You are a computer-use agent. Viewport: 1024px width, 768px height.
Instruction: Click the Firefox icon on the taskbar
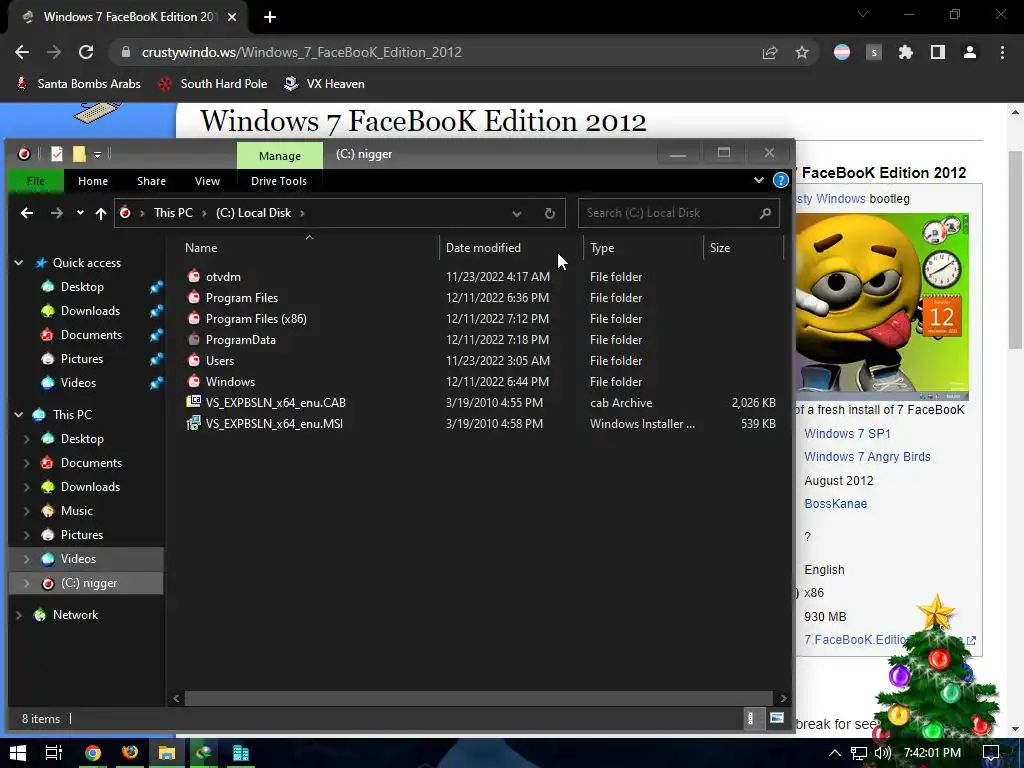coord(130,753)
